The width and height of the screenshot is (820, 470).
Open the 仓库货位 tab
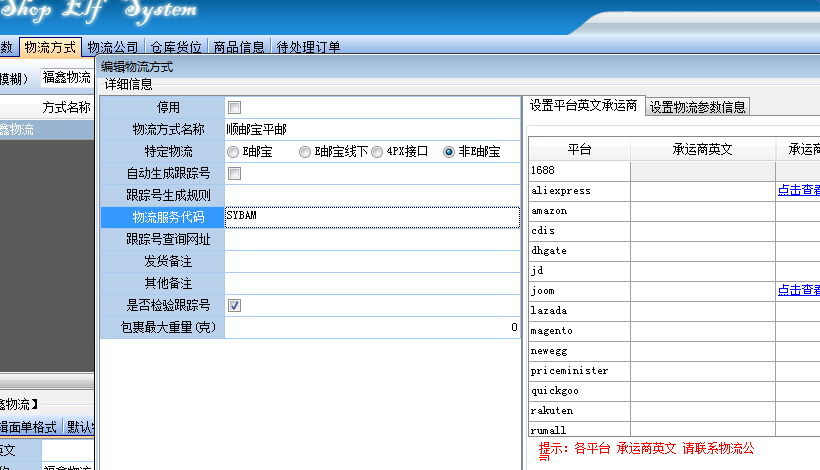(x=176, y=47)
